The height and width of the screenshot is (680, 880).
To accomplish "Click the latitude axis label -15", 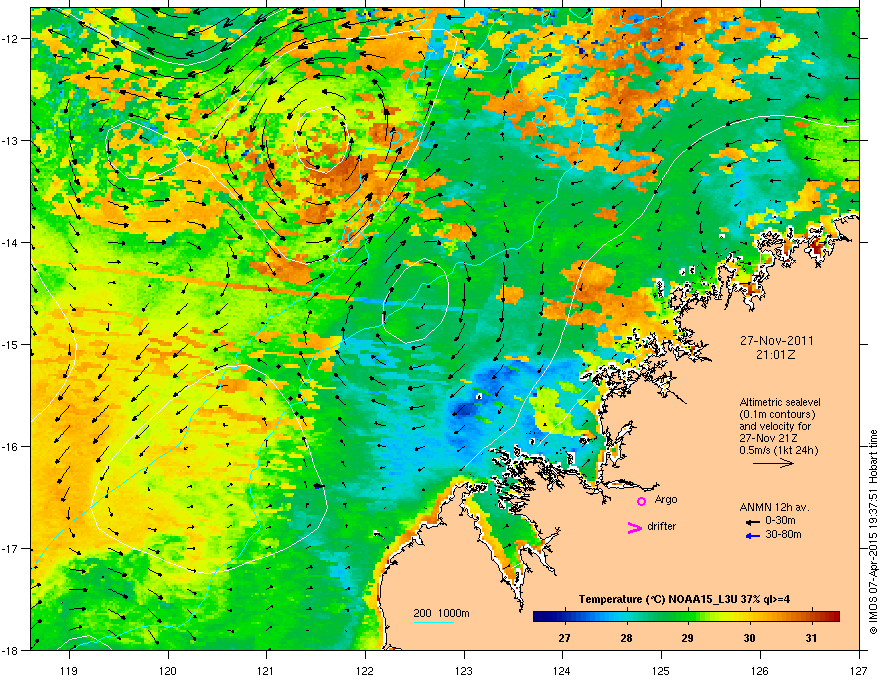I will (x=12, y=344).
